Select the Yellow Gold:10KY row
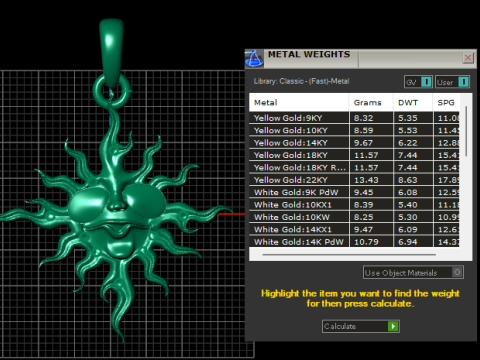The height and width of the screenshot is (360, 480). (x=354, y=130)
